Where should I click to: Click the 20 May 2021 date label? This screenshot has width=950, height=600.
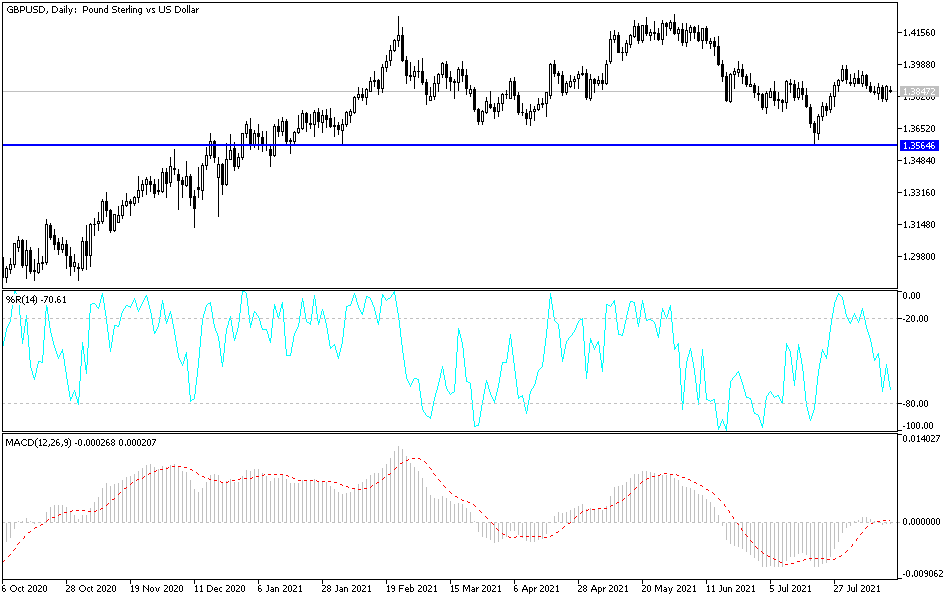click(669, 588)
